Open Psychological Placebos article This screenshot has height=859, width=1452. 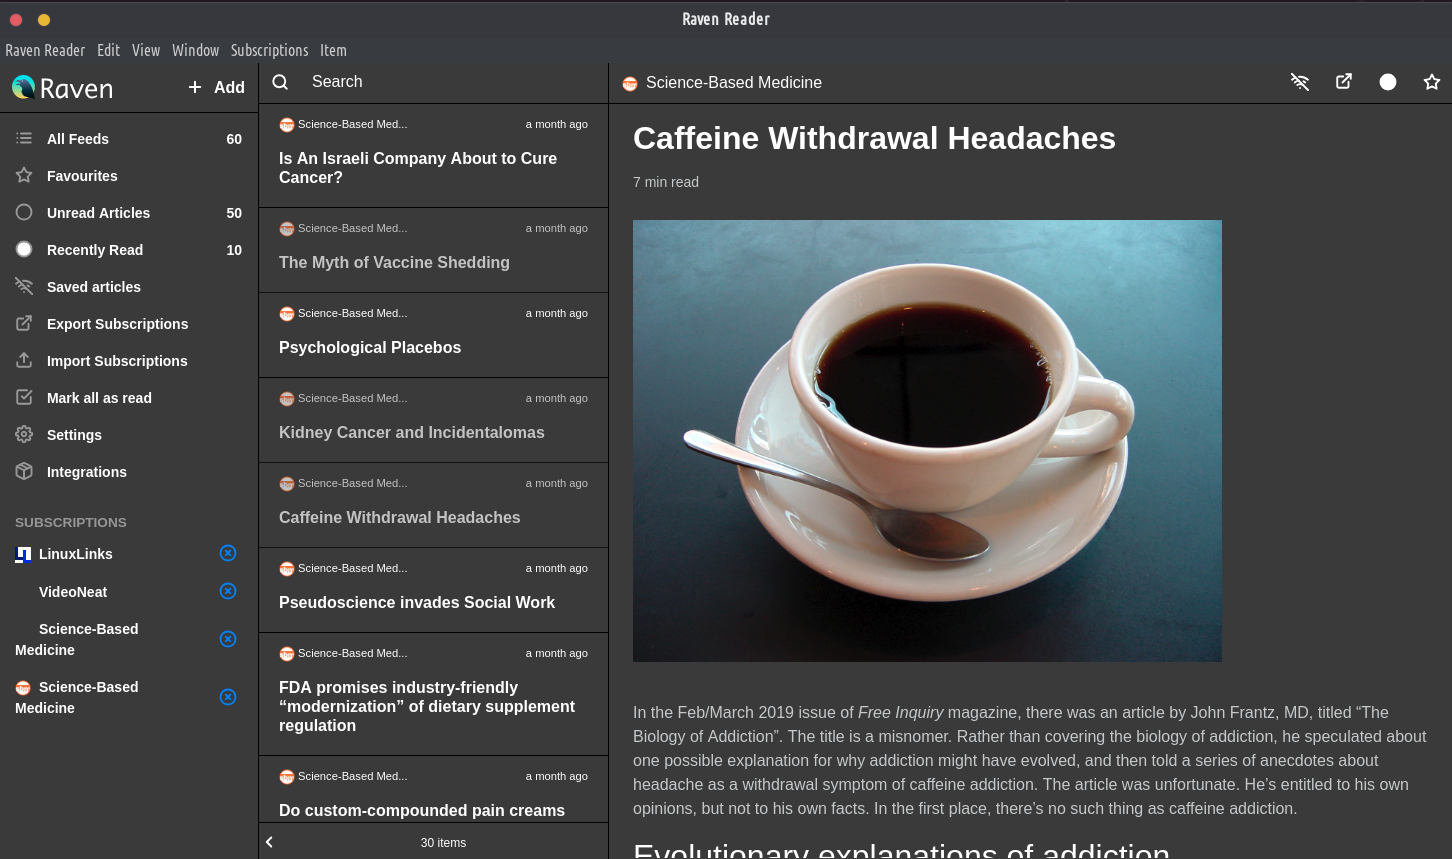370,347
